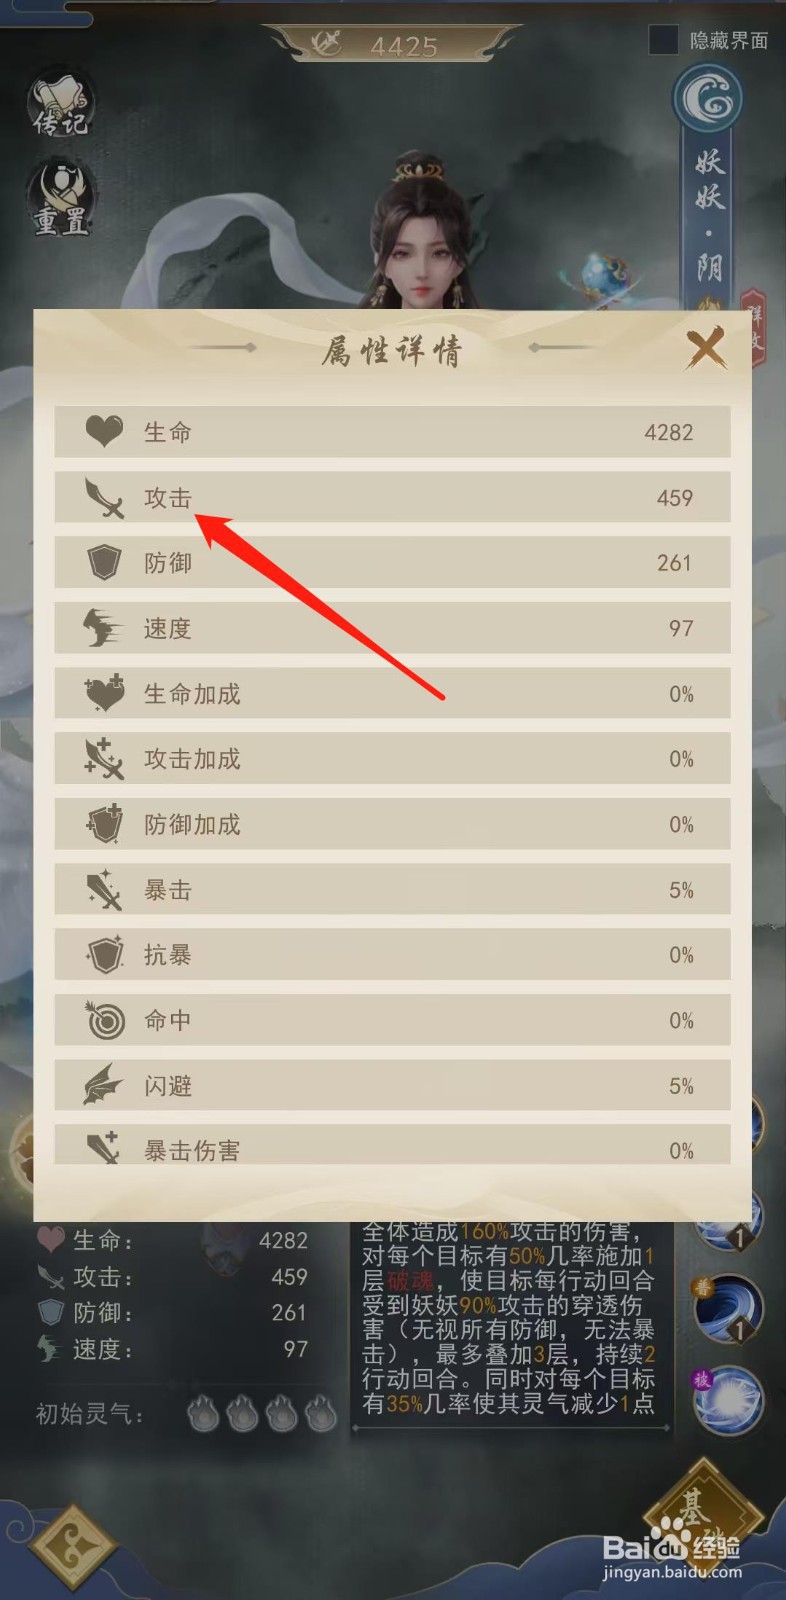786x1600 pixels.
Task: Tap the 闪避 wing icon row
Action: click(x=392, y=1086)
